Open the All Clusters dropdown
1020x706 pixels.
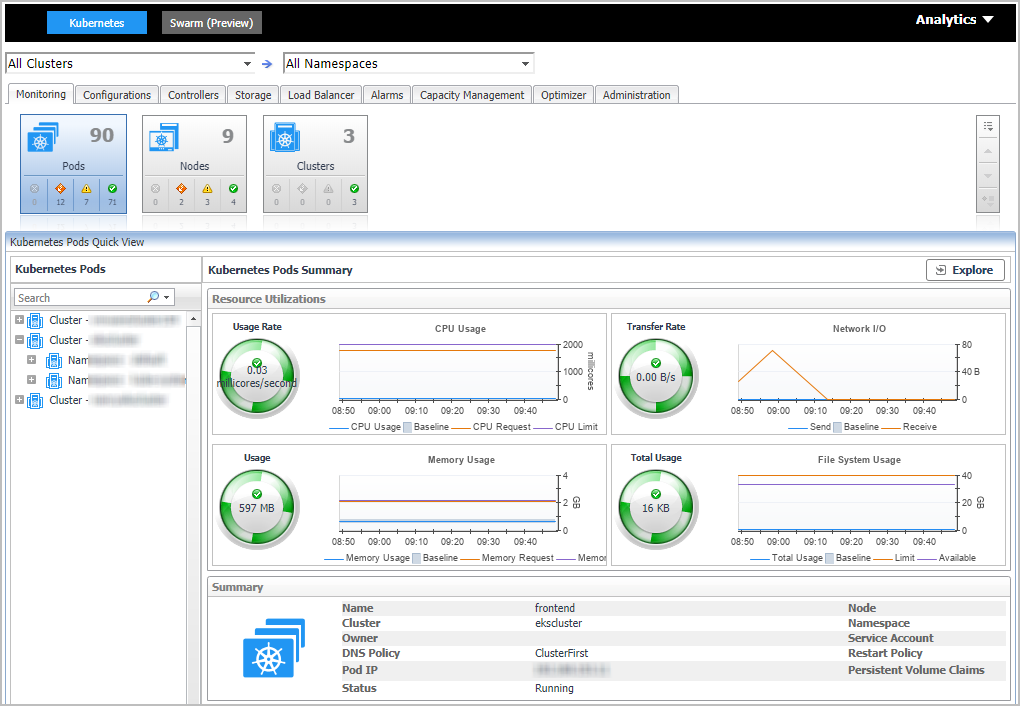pos(247,64)
